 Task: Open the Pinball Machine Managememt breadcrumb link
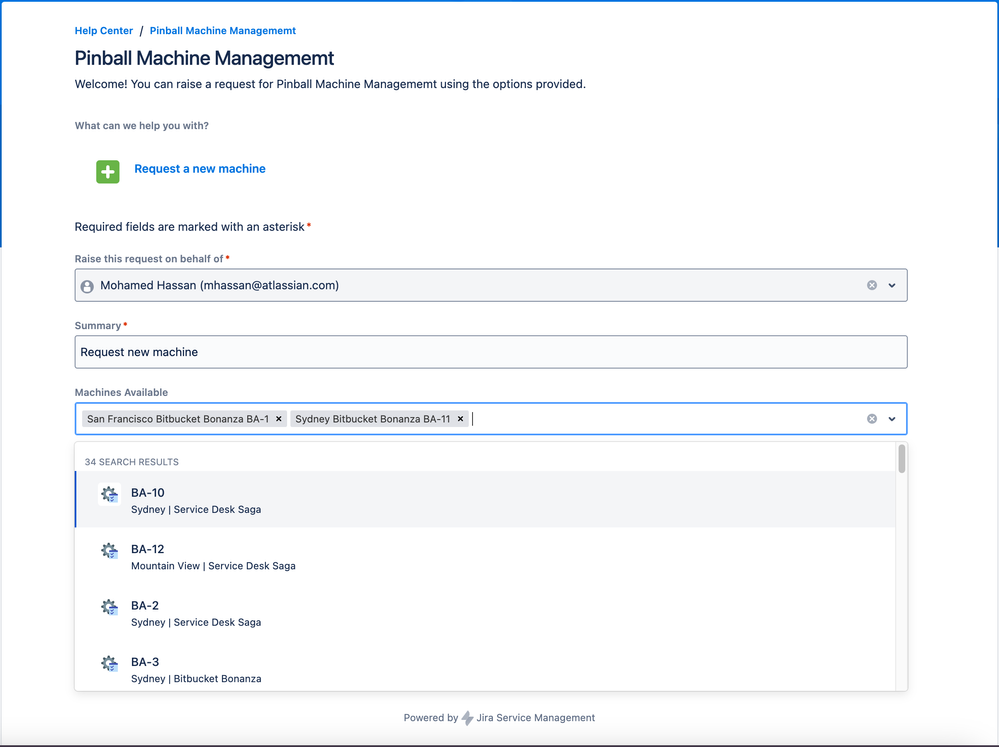pyautogui.click(x=223, y=31)
